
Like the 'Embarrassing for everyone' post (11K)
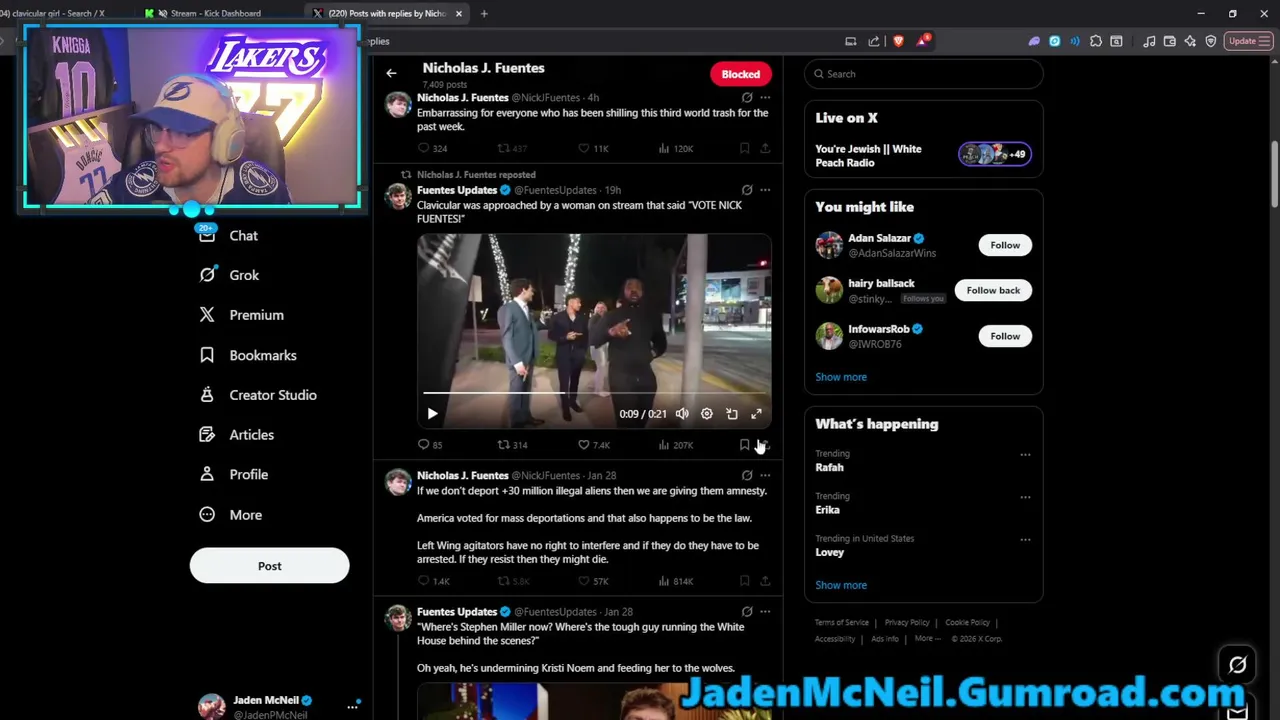tap(594, 149)
